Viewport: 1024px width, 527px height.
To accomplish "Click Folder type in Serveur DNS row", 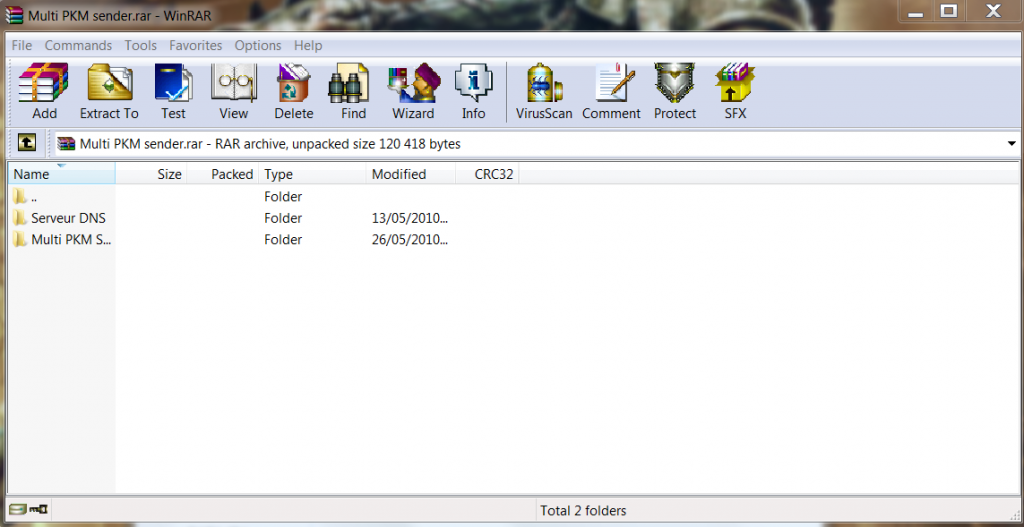I will pos(283,218).
